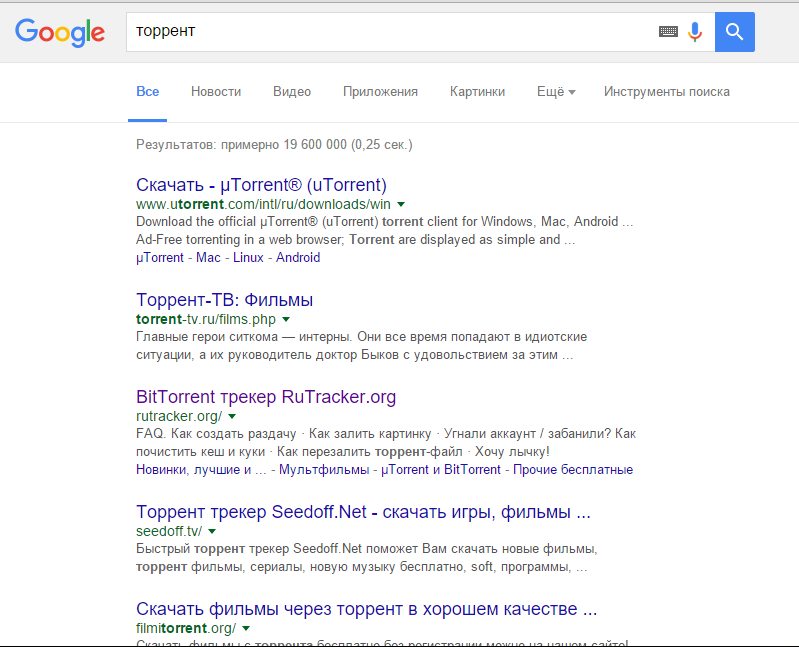Open the Linux sitelink
This screenshot has width=799, height=647.
[x=248, y=258]
